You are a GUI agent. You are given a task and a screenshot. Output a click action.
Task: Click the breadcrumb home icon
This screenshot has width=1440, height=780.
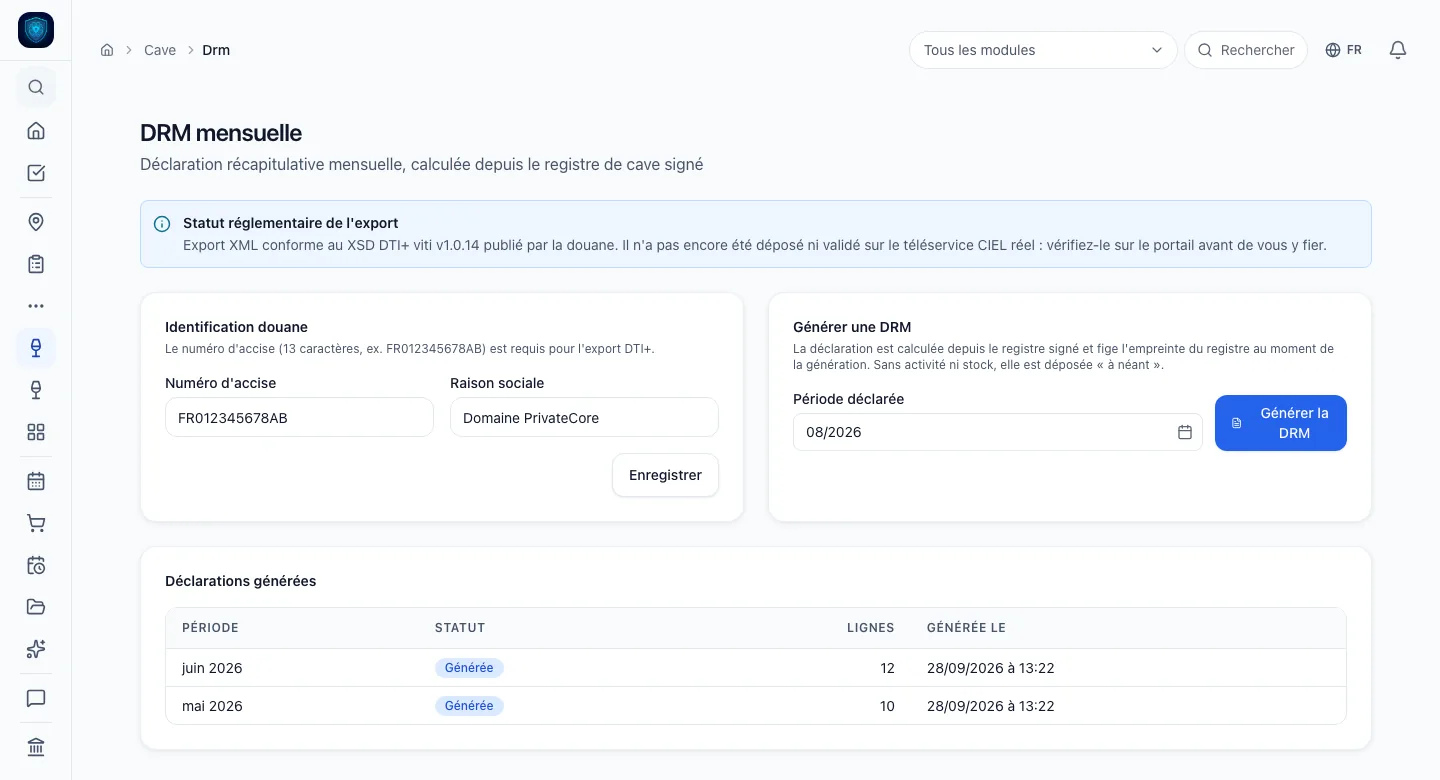(x=107, y=50)
